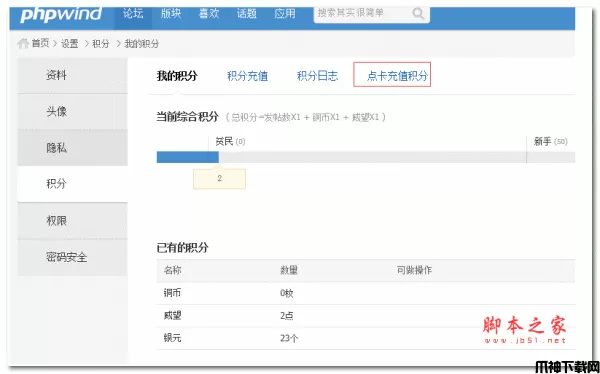
Task: Click the 铜币 row name
Action: point(173,293)
